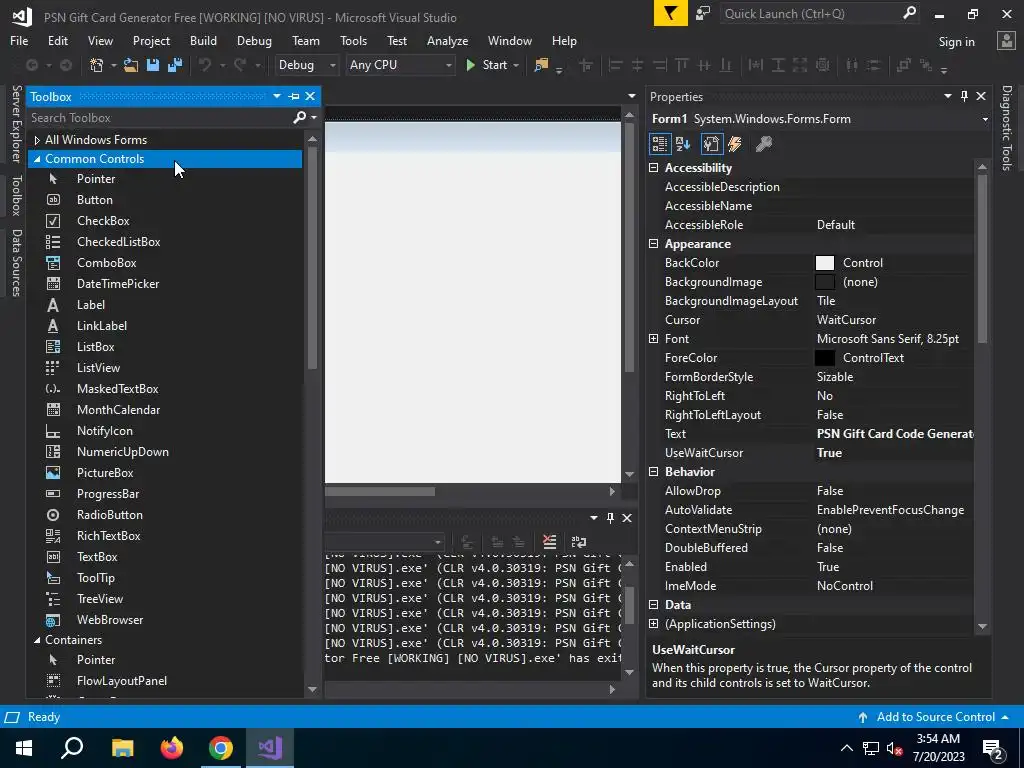
Task: Click the Open File toolbar icon
Action: 131,65
